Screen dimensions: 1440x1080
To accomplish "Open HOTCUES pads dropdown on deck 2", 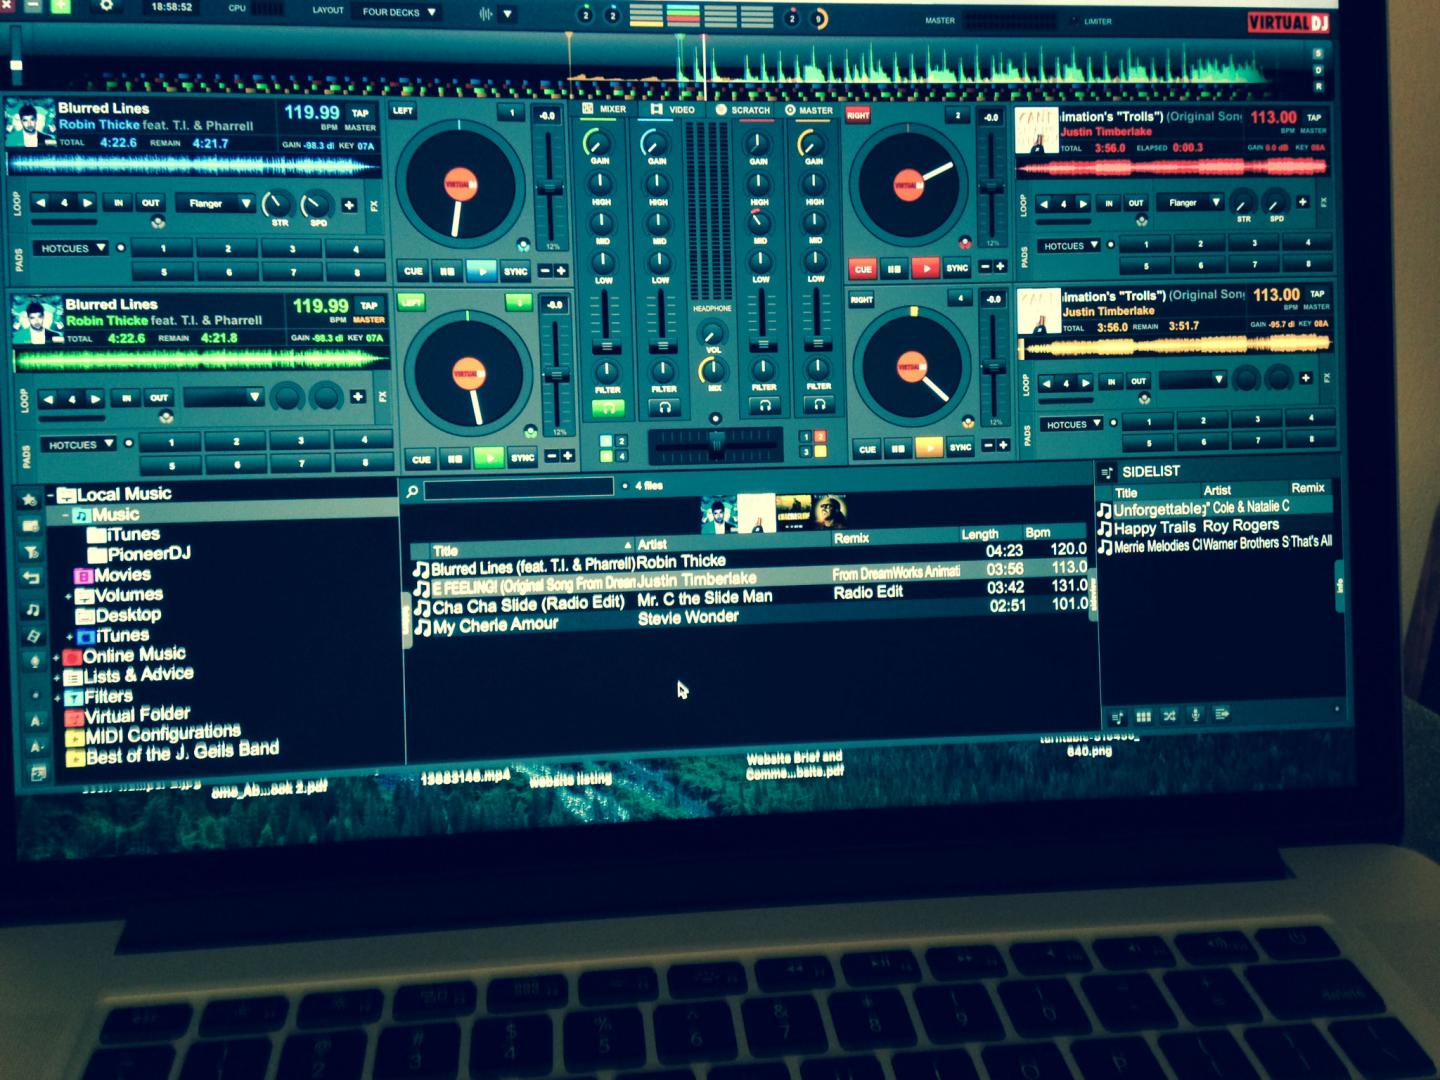I will [x=1071, y=245].
